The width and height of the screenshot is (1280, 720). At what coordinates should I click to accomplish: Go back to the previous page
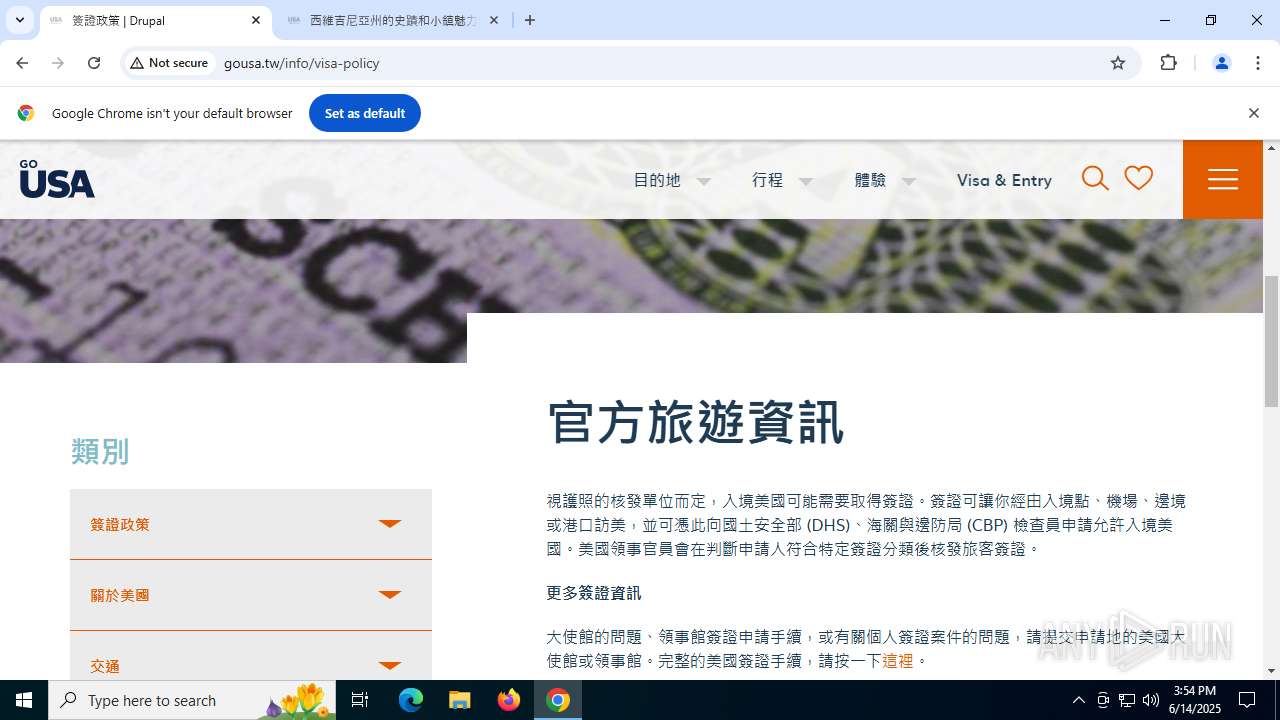click(22, 63)
